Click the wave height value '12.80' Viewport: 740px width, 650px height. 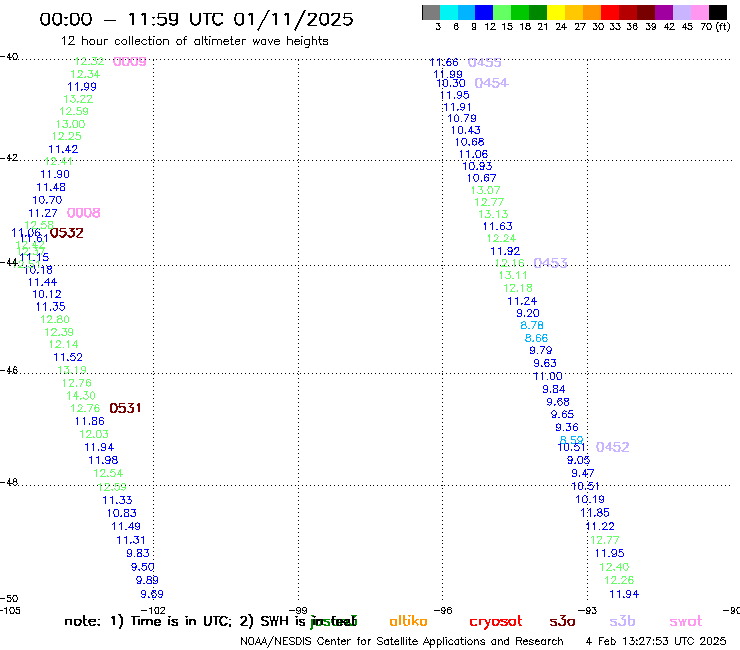tap(55, 320)
